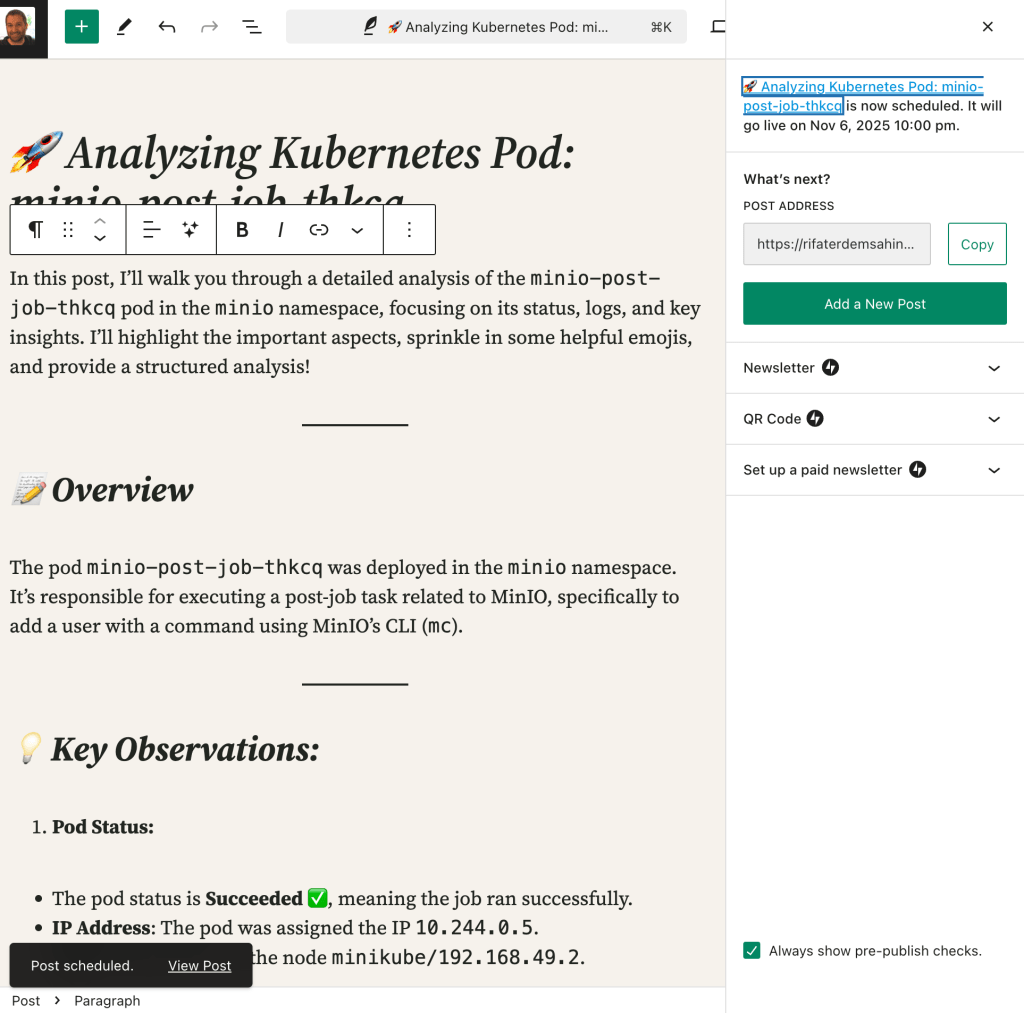Image resolution: width=1024 pixels, height=1013 pixels.
Task: Open more formatting options dropdown arrow
Action: click(x=357, y=230)
